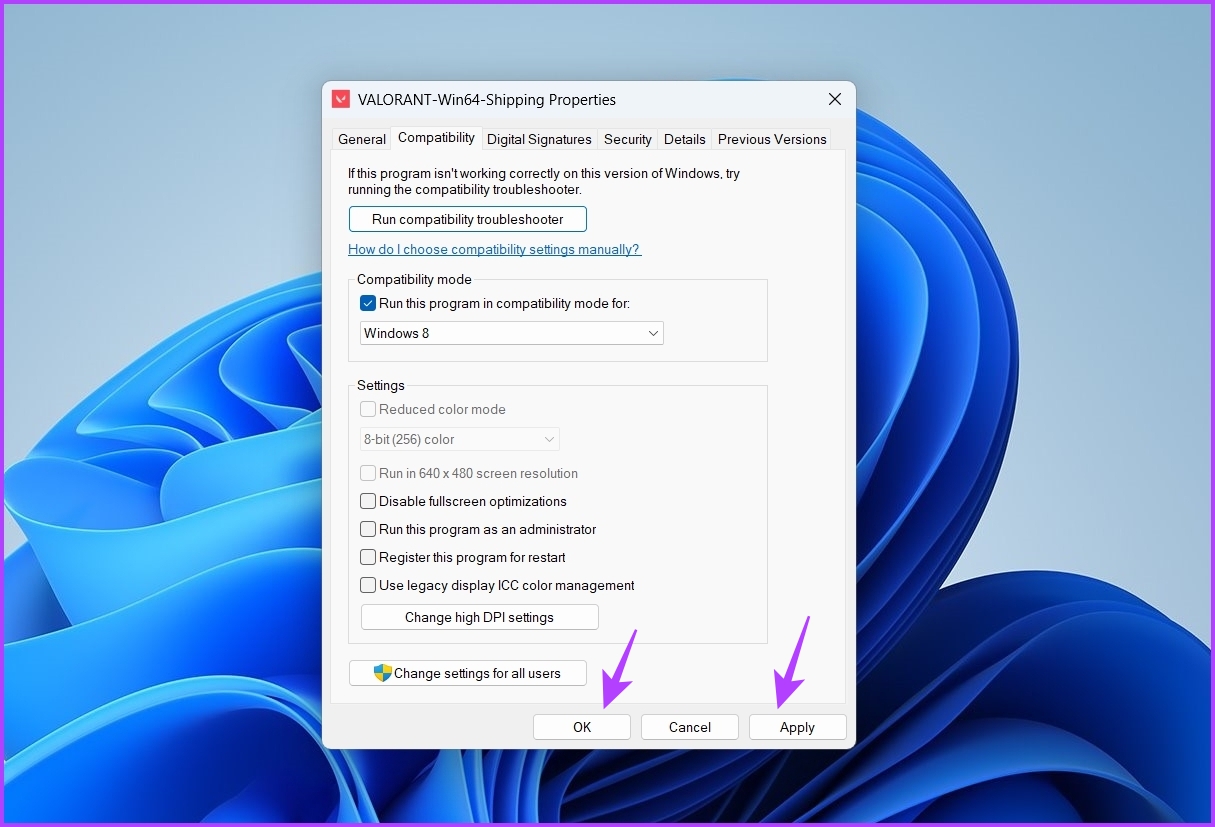Open the Previous Versions tab
The height and width of the screenshot is (827, 1215).
click(x=771, y=139)
